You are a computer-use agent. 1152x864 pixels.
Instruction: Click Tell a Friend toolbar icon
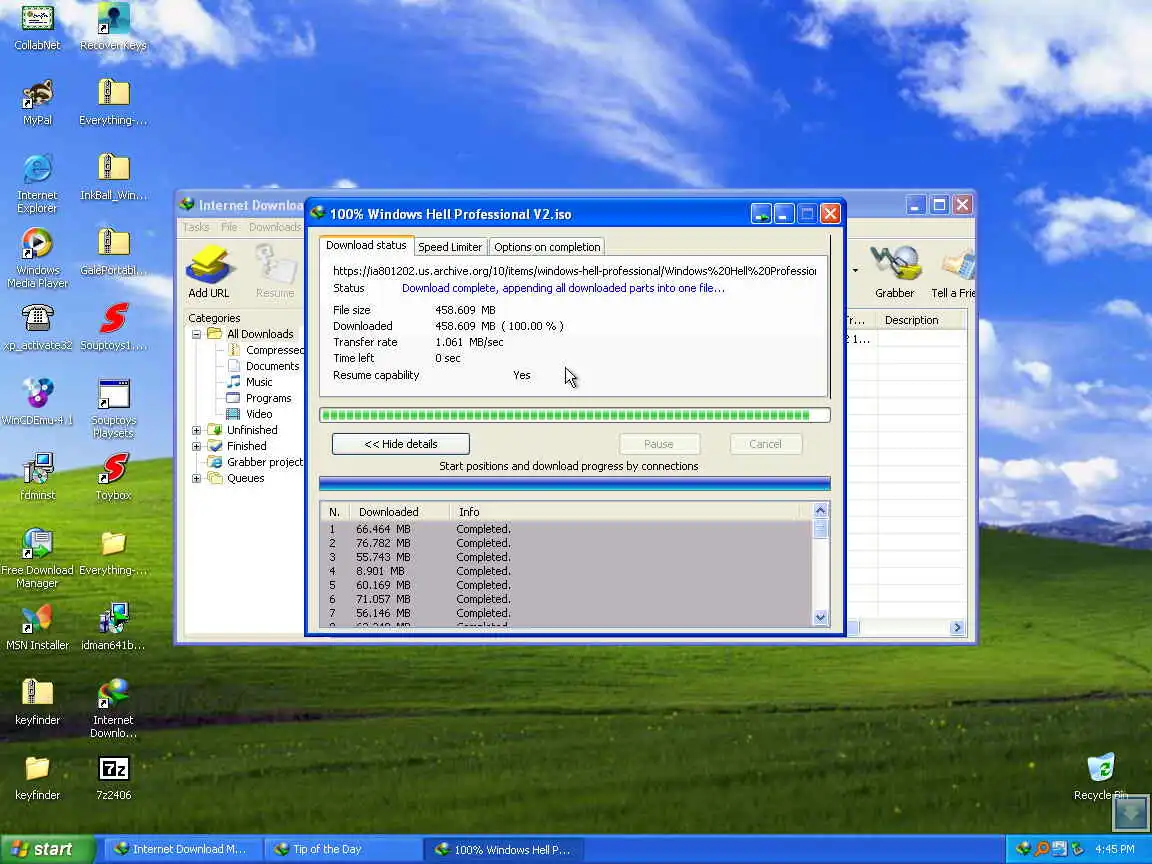click(953, 272)
